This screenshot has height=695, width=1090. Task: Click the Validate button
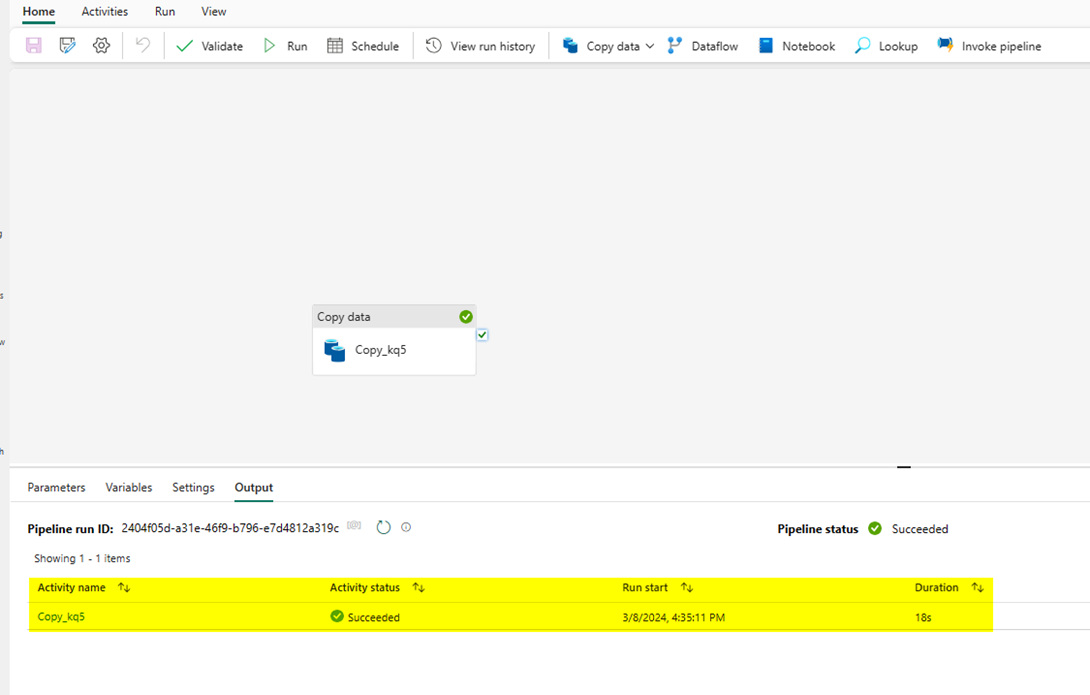point(209,46)
